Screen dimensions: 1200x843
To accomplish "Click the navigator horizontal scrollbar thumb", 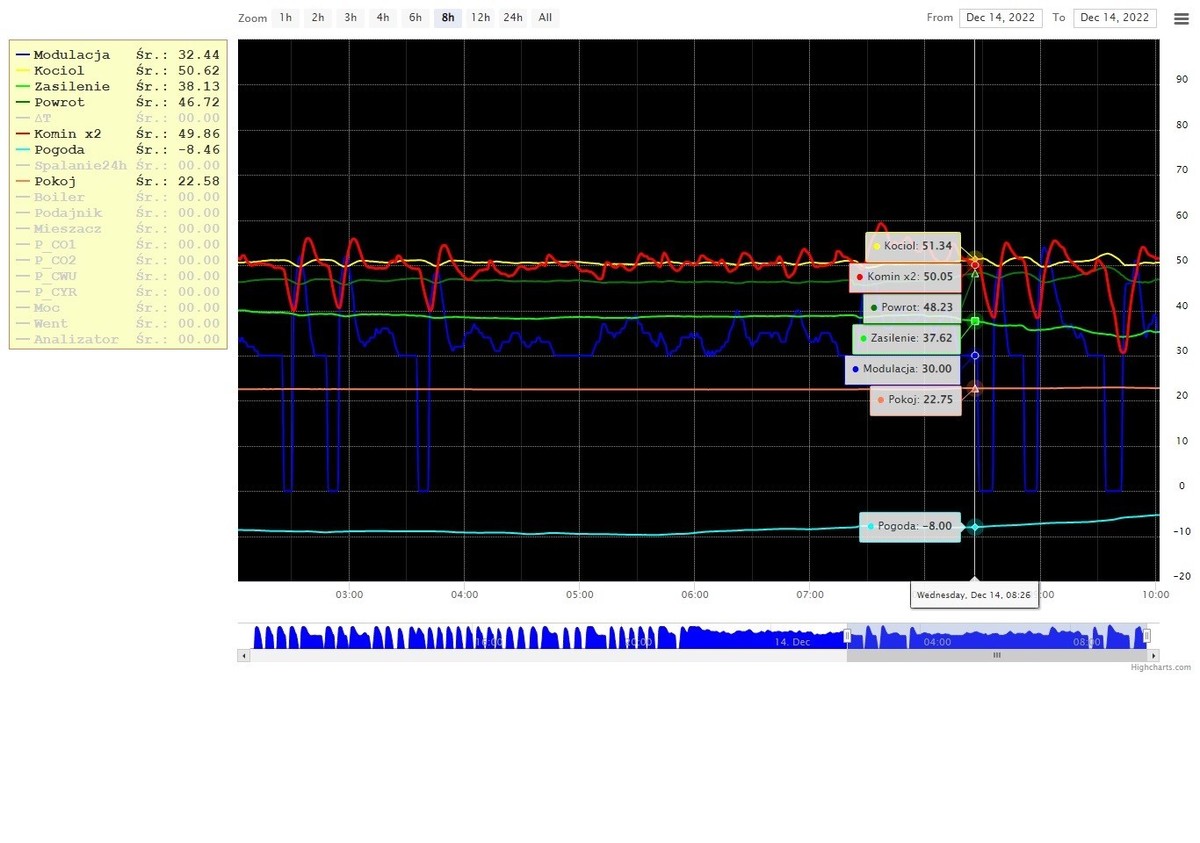I will click(x=996, y=656).
